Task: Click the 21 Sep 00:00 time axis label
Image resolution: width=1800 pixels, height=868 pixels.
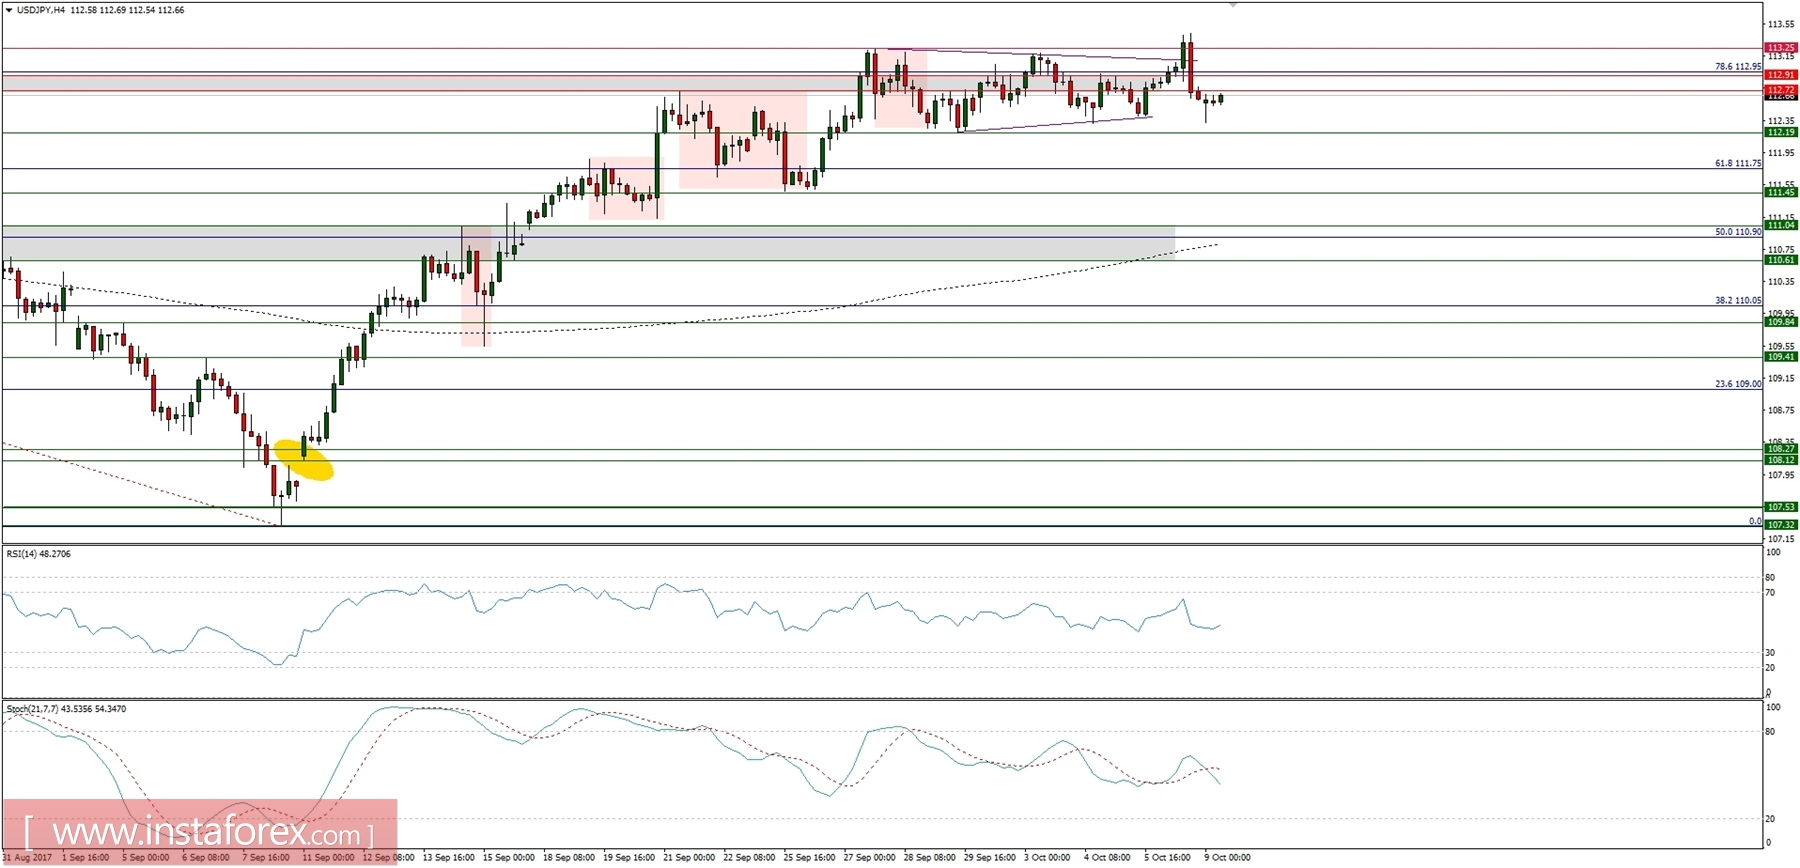Action: click(x=689, y=857)
